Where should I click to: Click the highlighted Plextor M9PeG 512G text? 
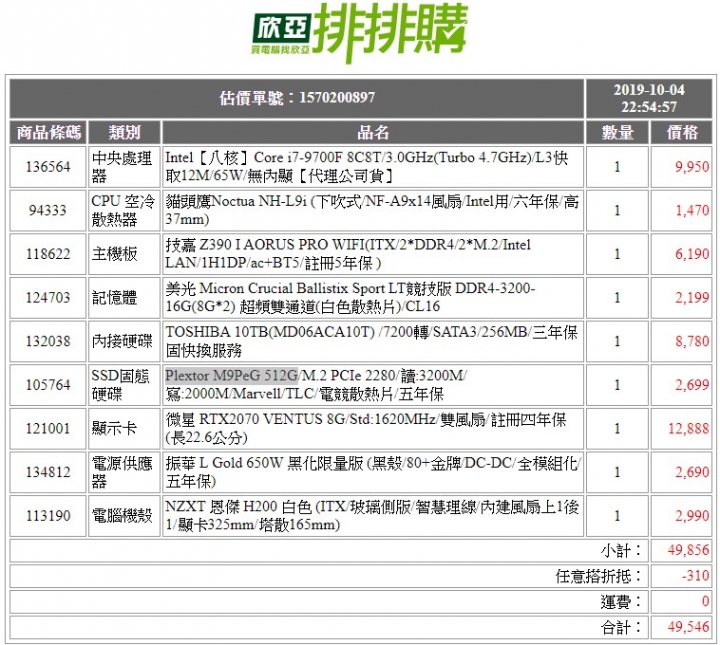click(x=231, y=376)
